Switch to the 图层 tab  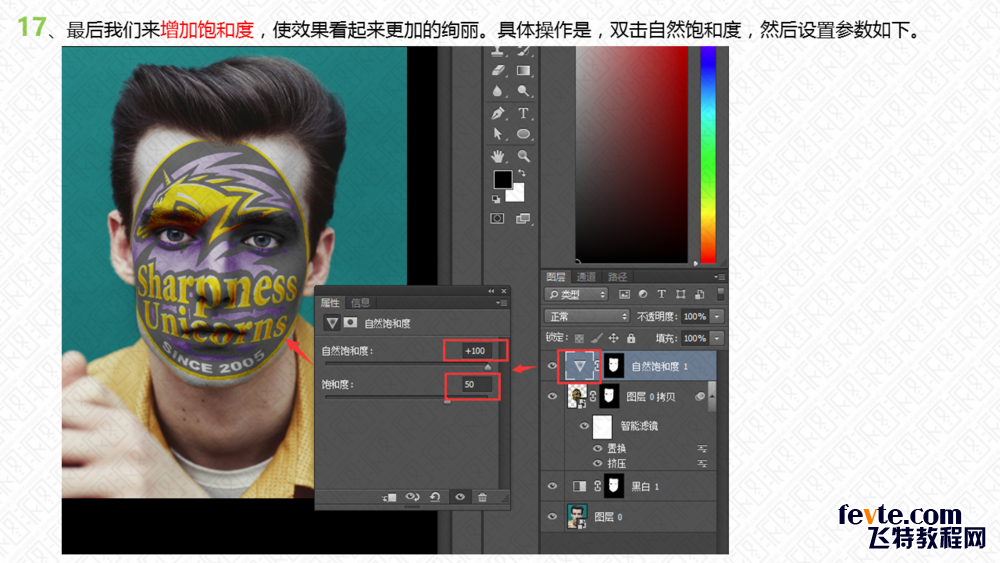(556, 277)
